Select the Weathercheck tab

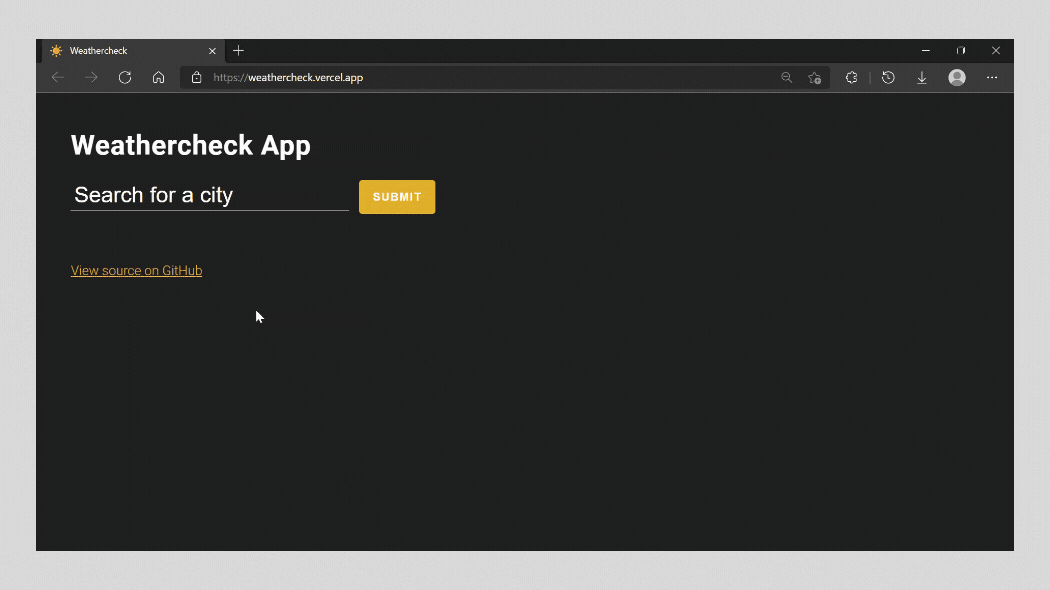133,51
